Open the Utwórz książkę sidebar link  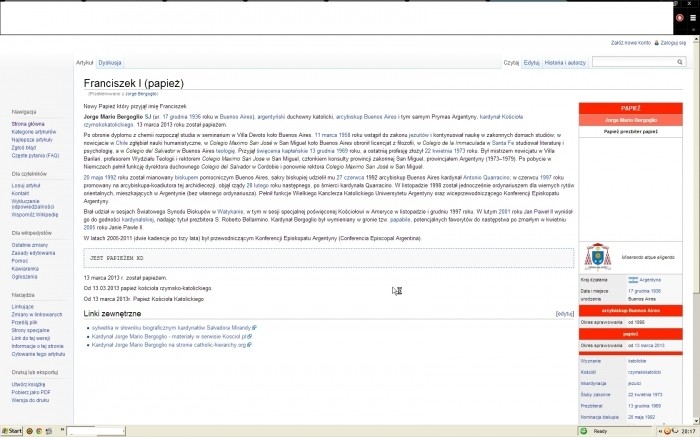29,384
